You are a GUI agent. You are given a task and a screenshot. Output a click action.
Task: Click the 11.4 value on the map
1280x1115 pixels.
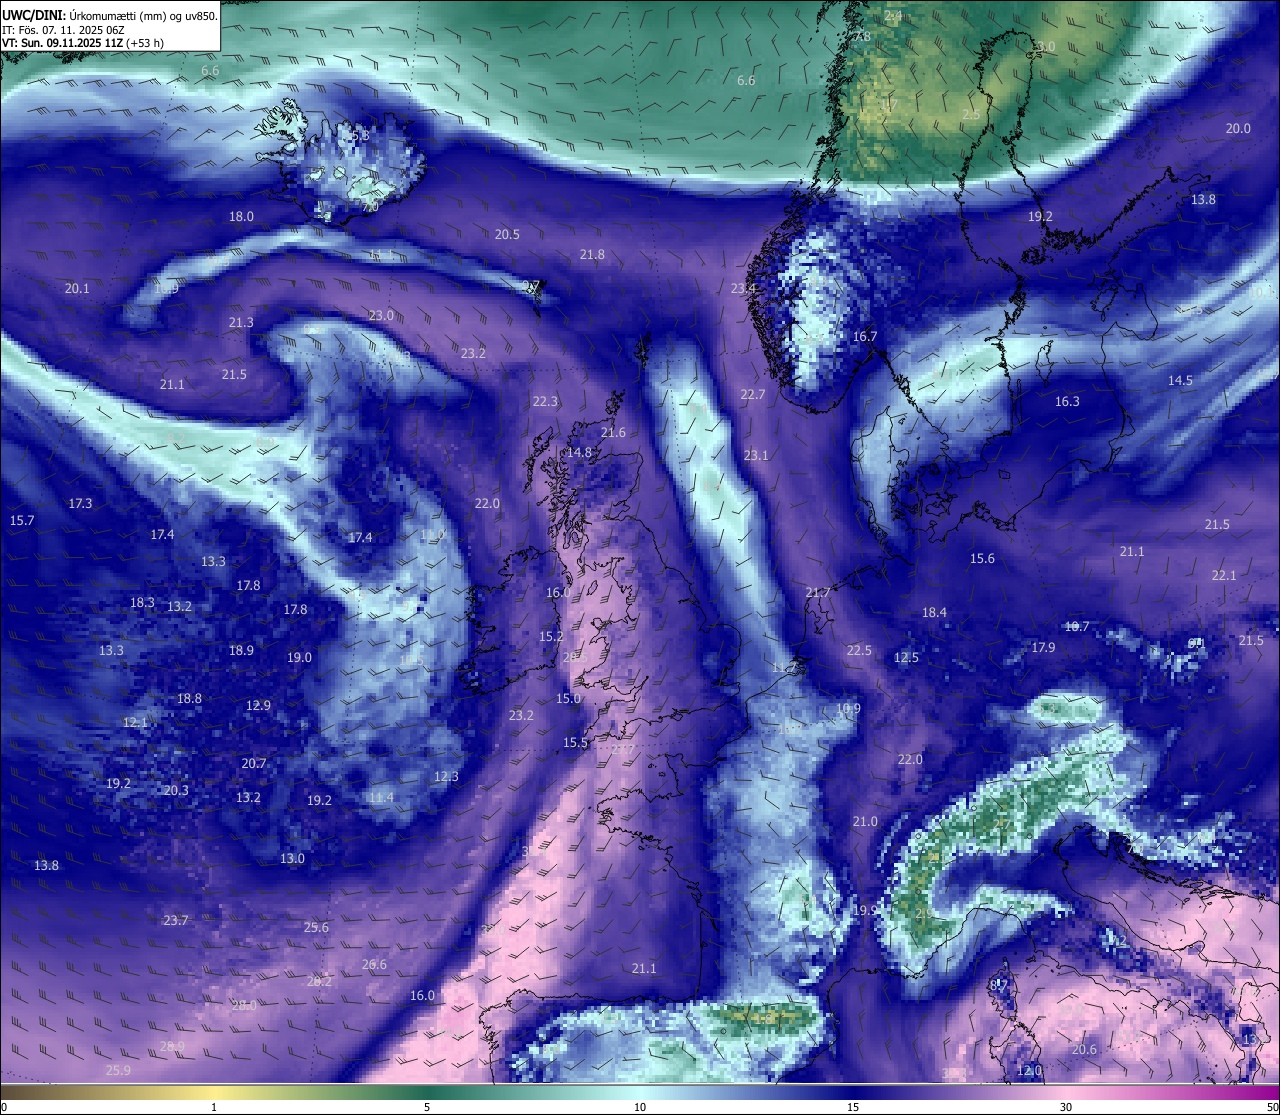(x=380, y=797)
